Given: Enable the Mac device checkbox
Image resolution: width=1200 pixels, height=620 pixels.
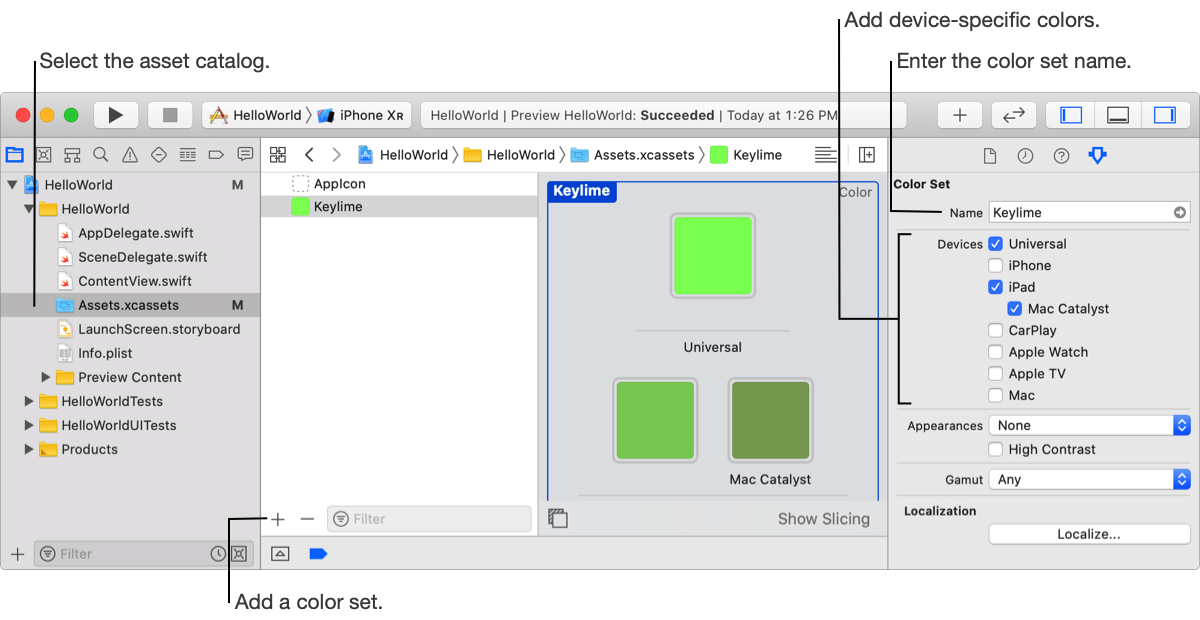Looking at the screenshot, I should point(995,395).
